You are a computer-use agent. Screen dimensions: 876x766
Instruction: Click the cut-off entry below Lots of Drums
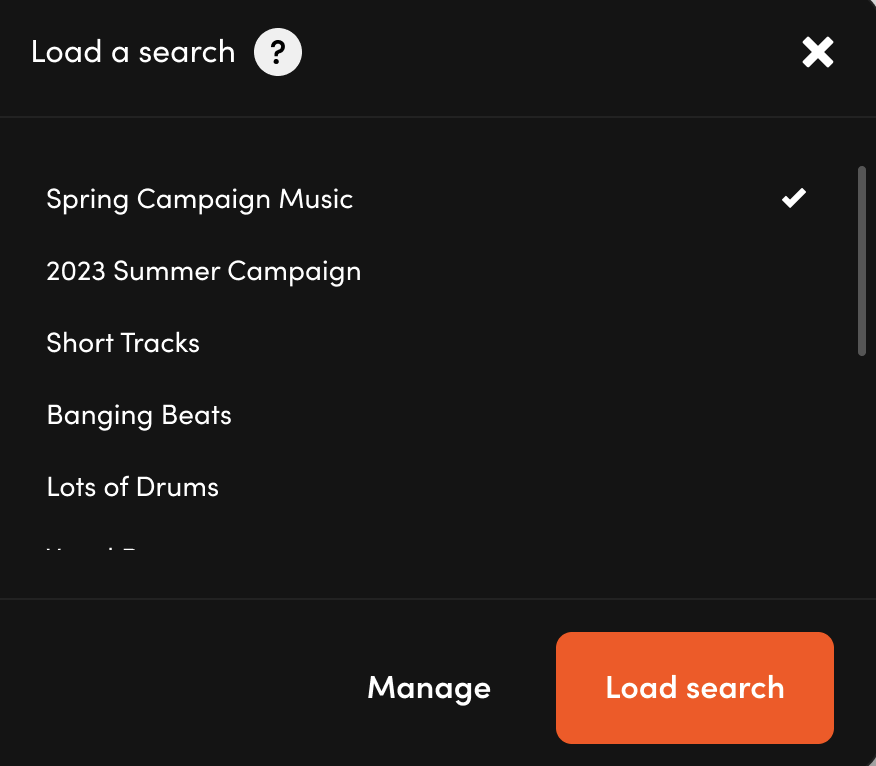point(426,545)
